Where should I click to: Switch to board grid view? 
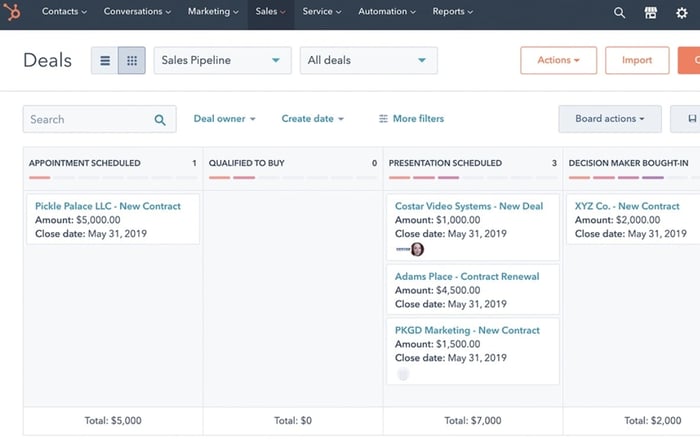pos(132,61)
